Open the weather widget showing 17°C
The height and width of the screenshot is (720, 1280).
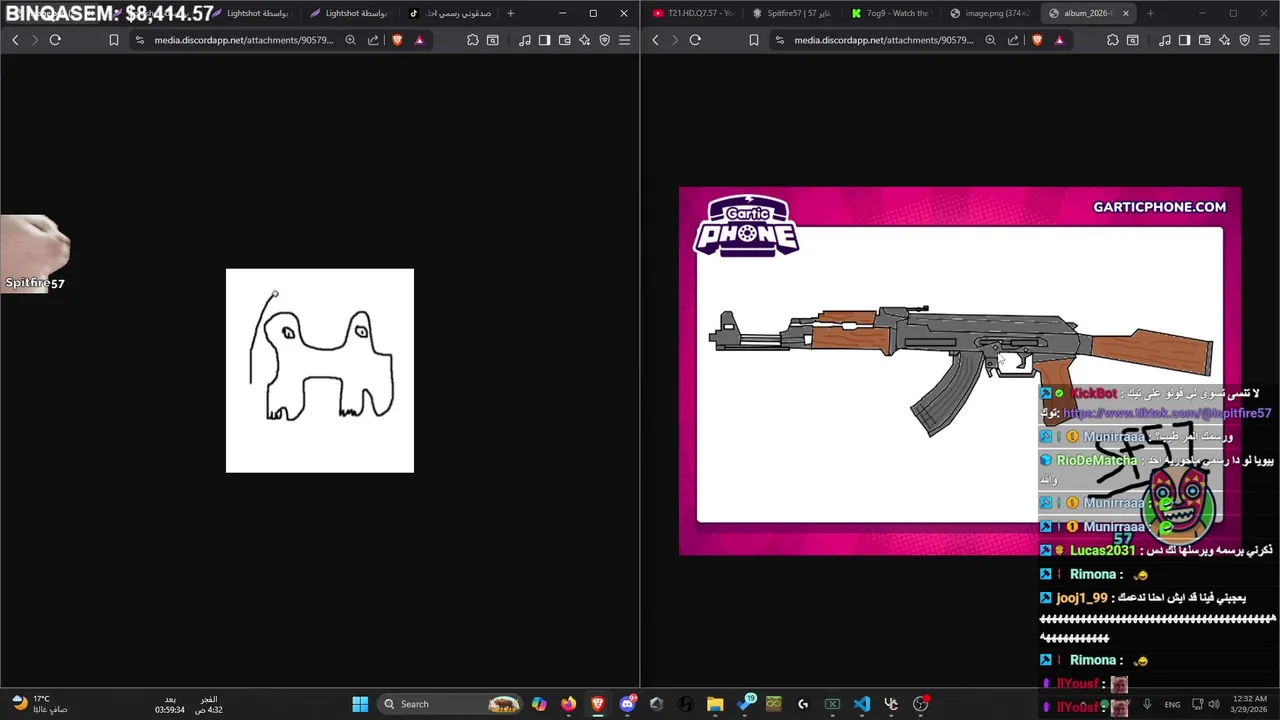coord(40,704)
